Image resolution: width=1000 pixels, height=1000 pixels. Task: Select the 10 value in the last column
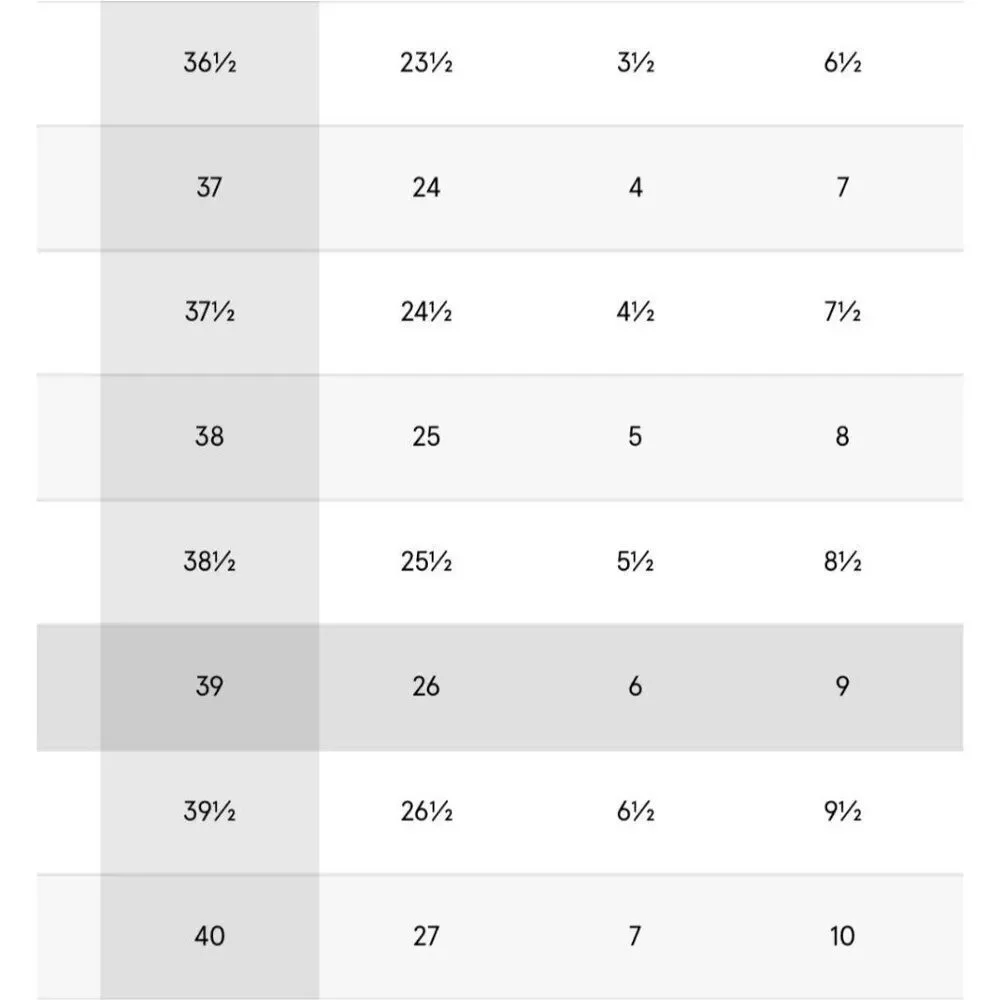(x=842, y=936)
